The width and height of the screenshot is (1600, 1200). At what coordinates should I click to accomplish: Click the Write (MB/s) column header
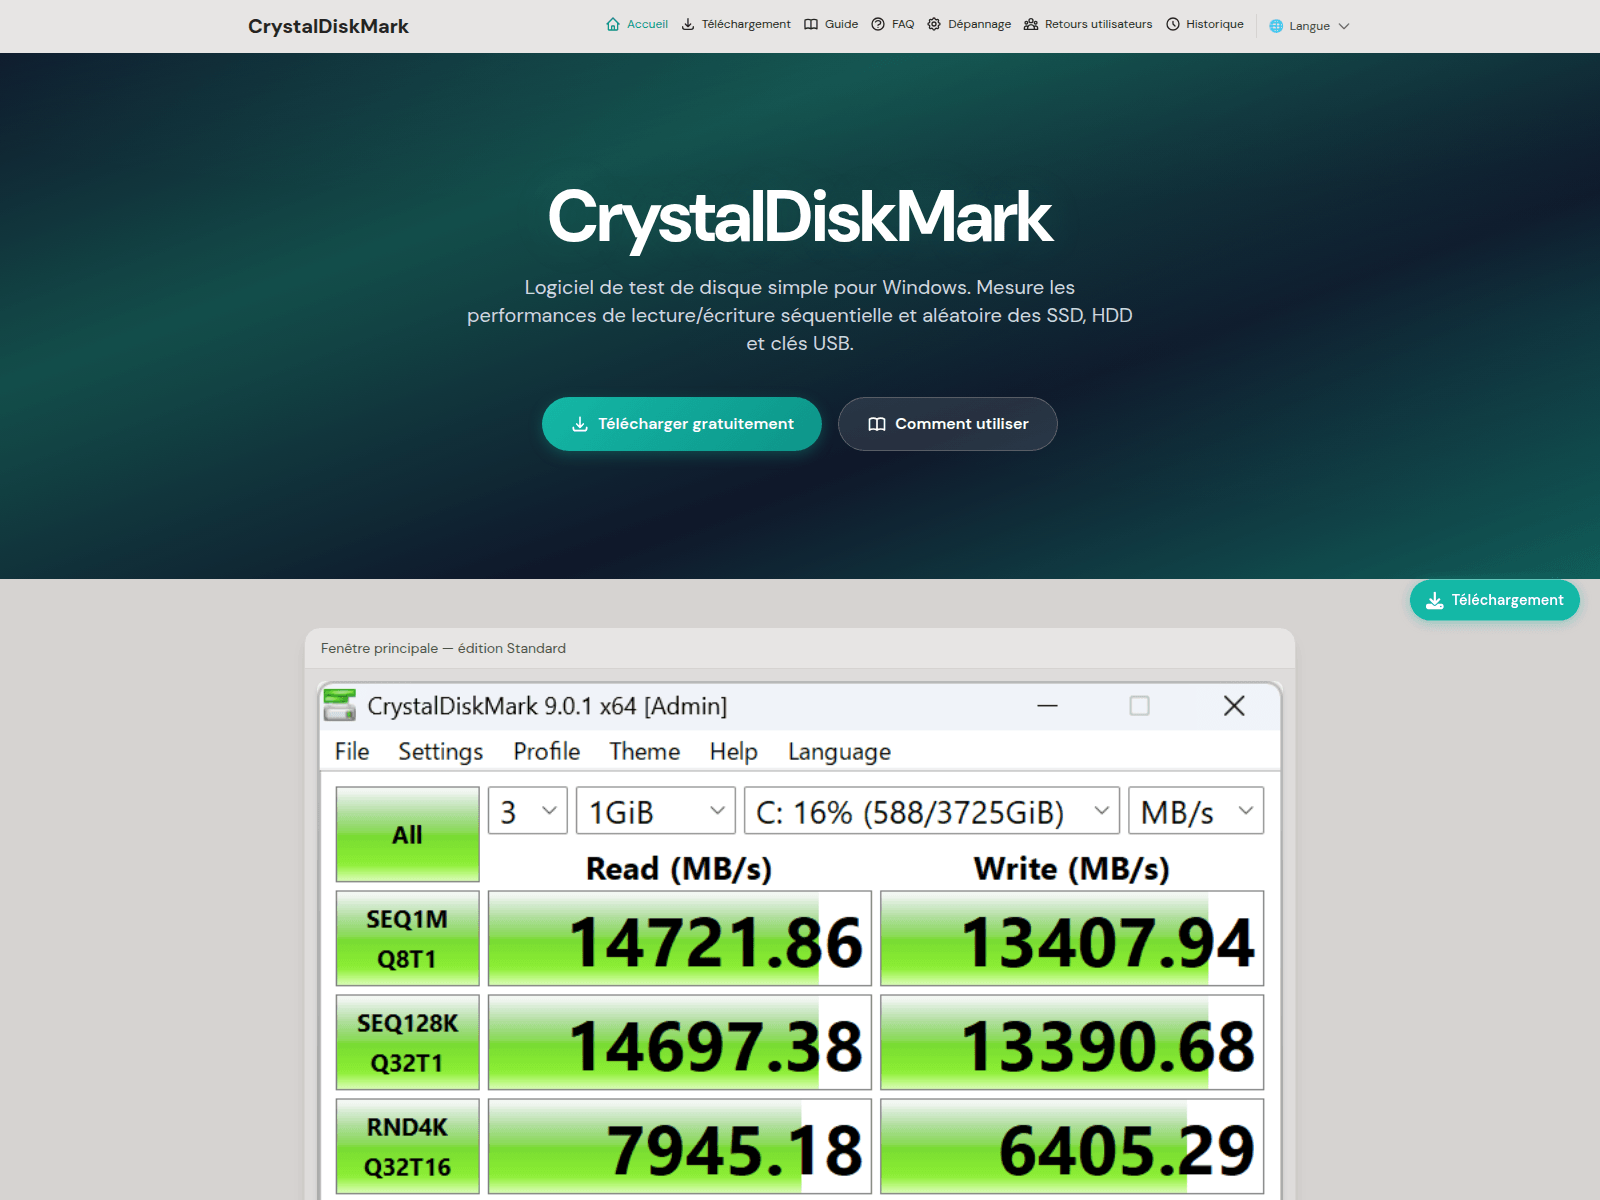click(1072, 868)
